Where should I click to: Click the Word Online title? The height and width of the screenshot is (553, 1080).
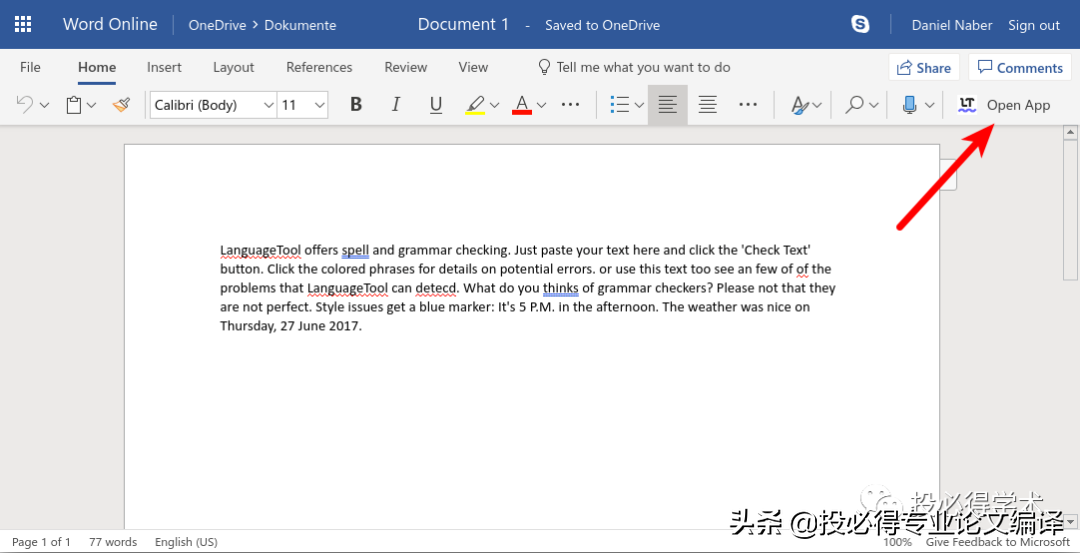110,24
